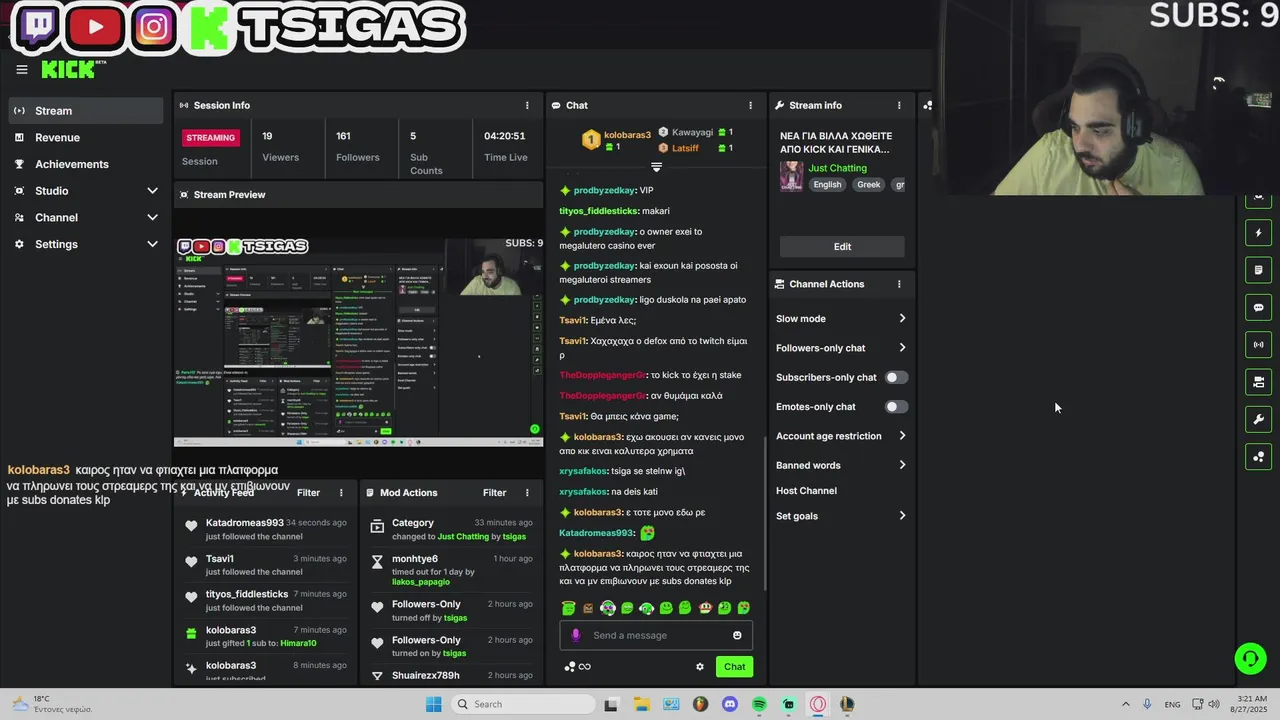Toggle Emotes-only chat switch

point(896,407)
